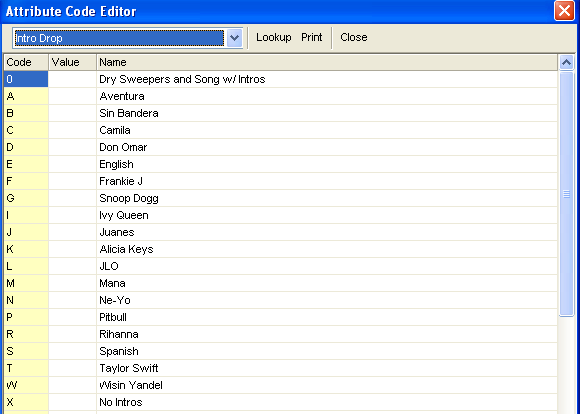
Task: Click code cell T
Action: coord(26,368)
